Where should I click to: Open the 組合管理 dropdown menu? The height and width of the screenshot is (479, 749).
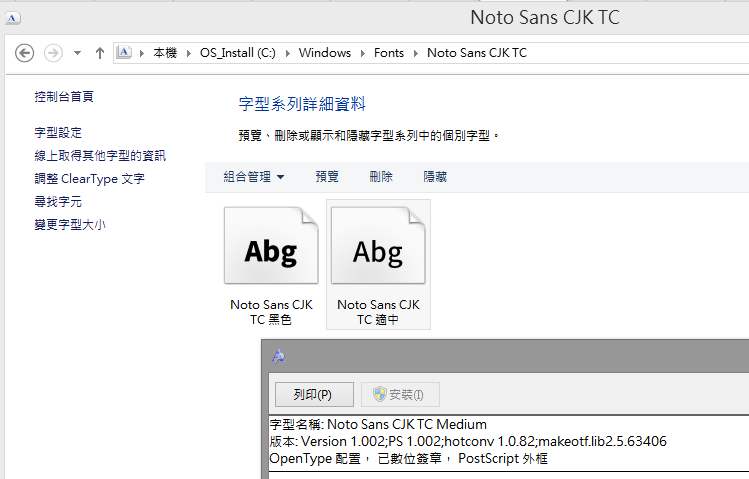(x=254, y=177)
